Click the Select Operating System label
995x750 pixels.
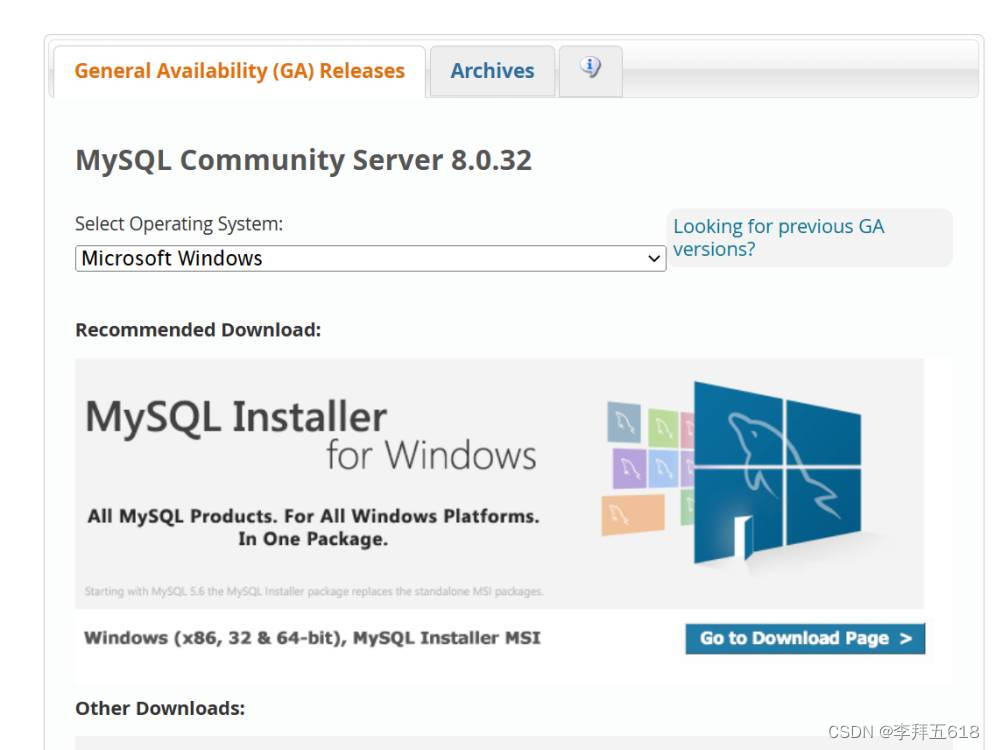pos(179,224)
